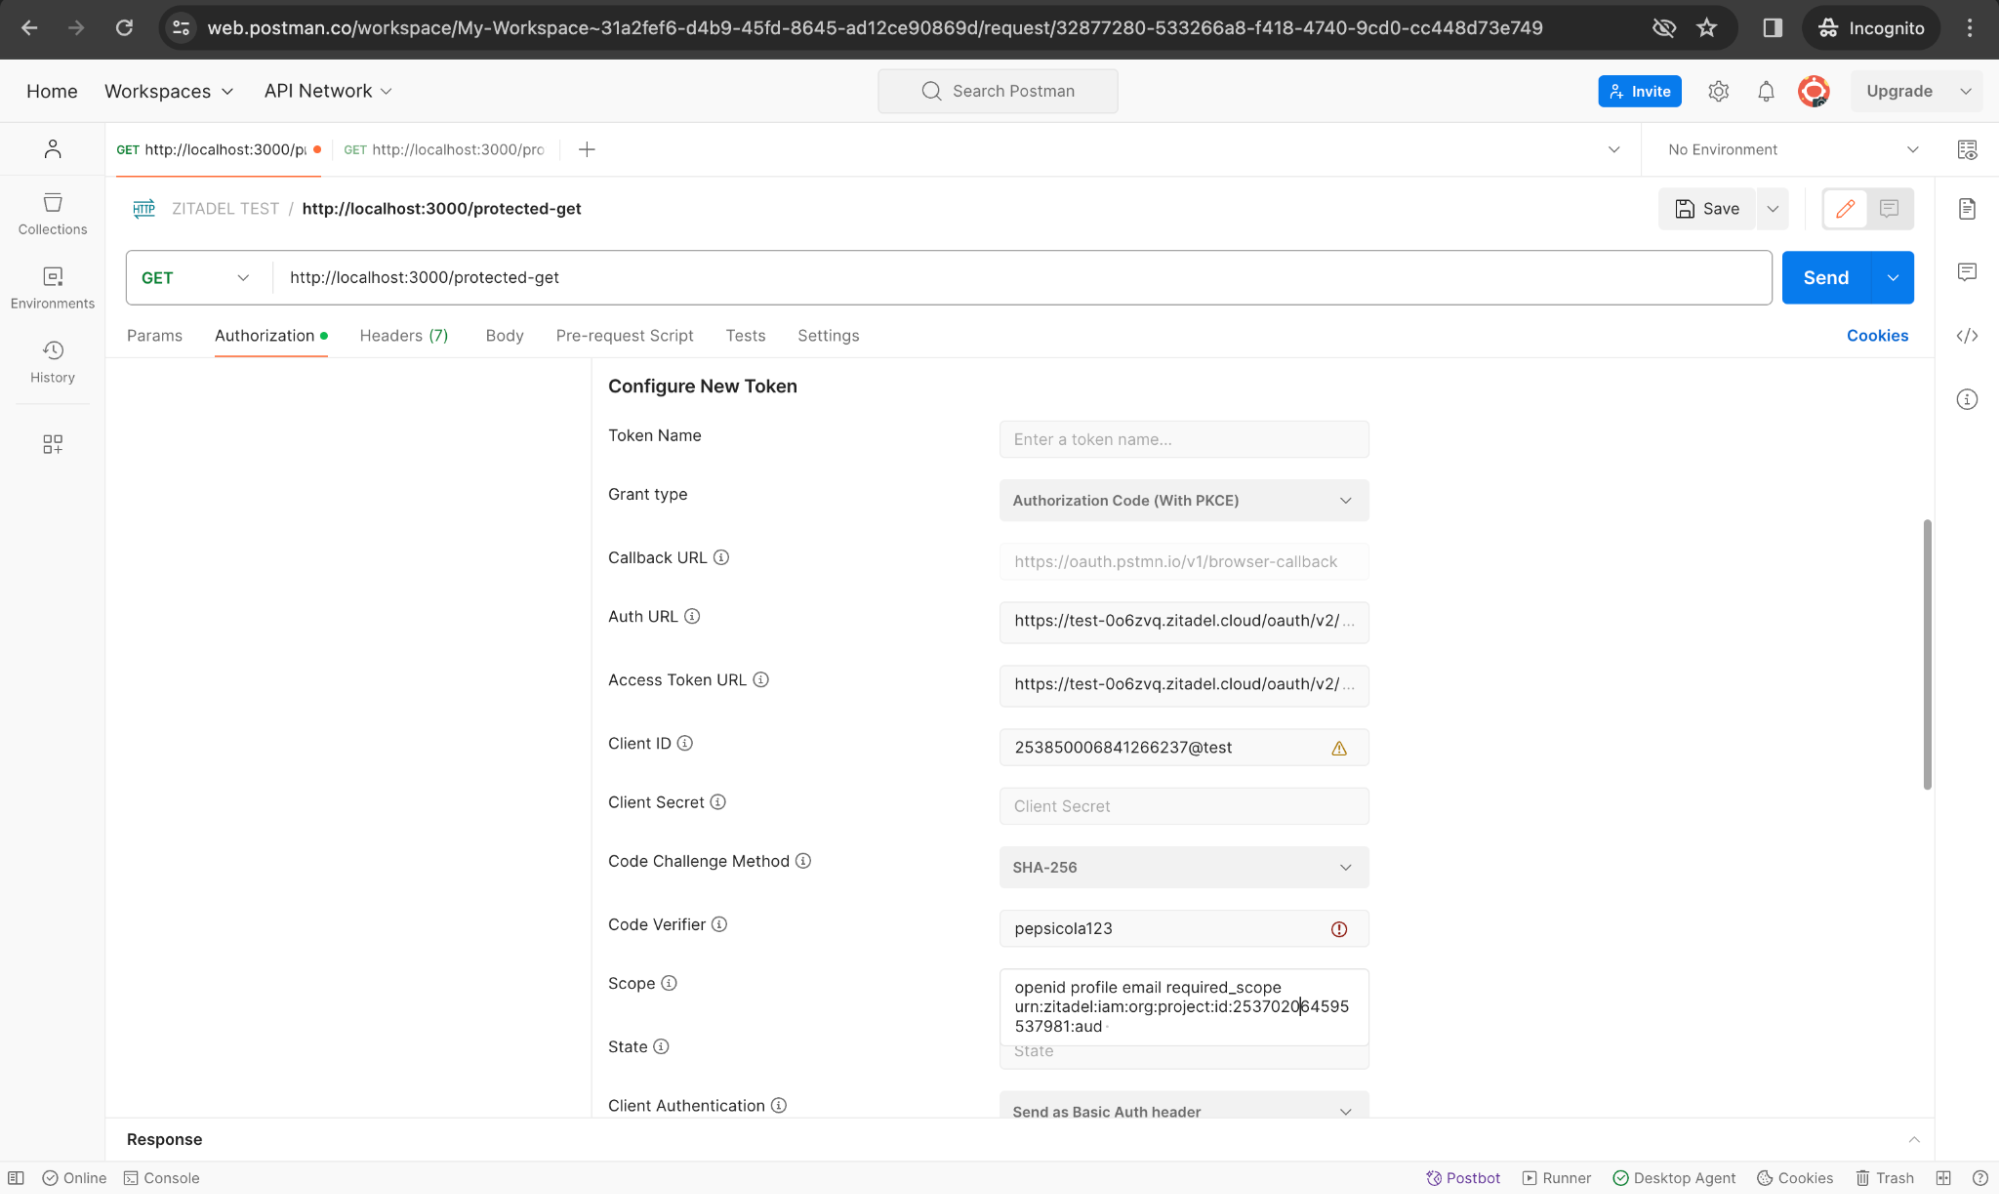Send the request
The width and height of the screenshot is (1999, 1194).
point(1826,277)
